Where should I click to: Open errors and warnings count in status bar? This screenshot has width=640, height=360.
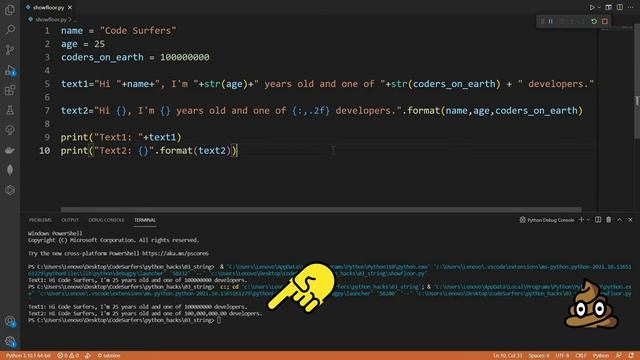68,356
